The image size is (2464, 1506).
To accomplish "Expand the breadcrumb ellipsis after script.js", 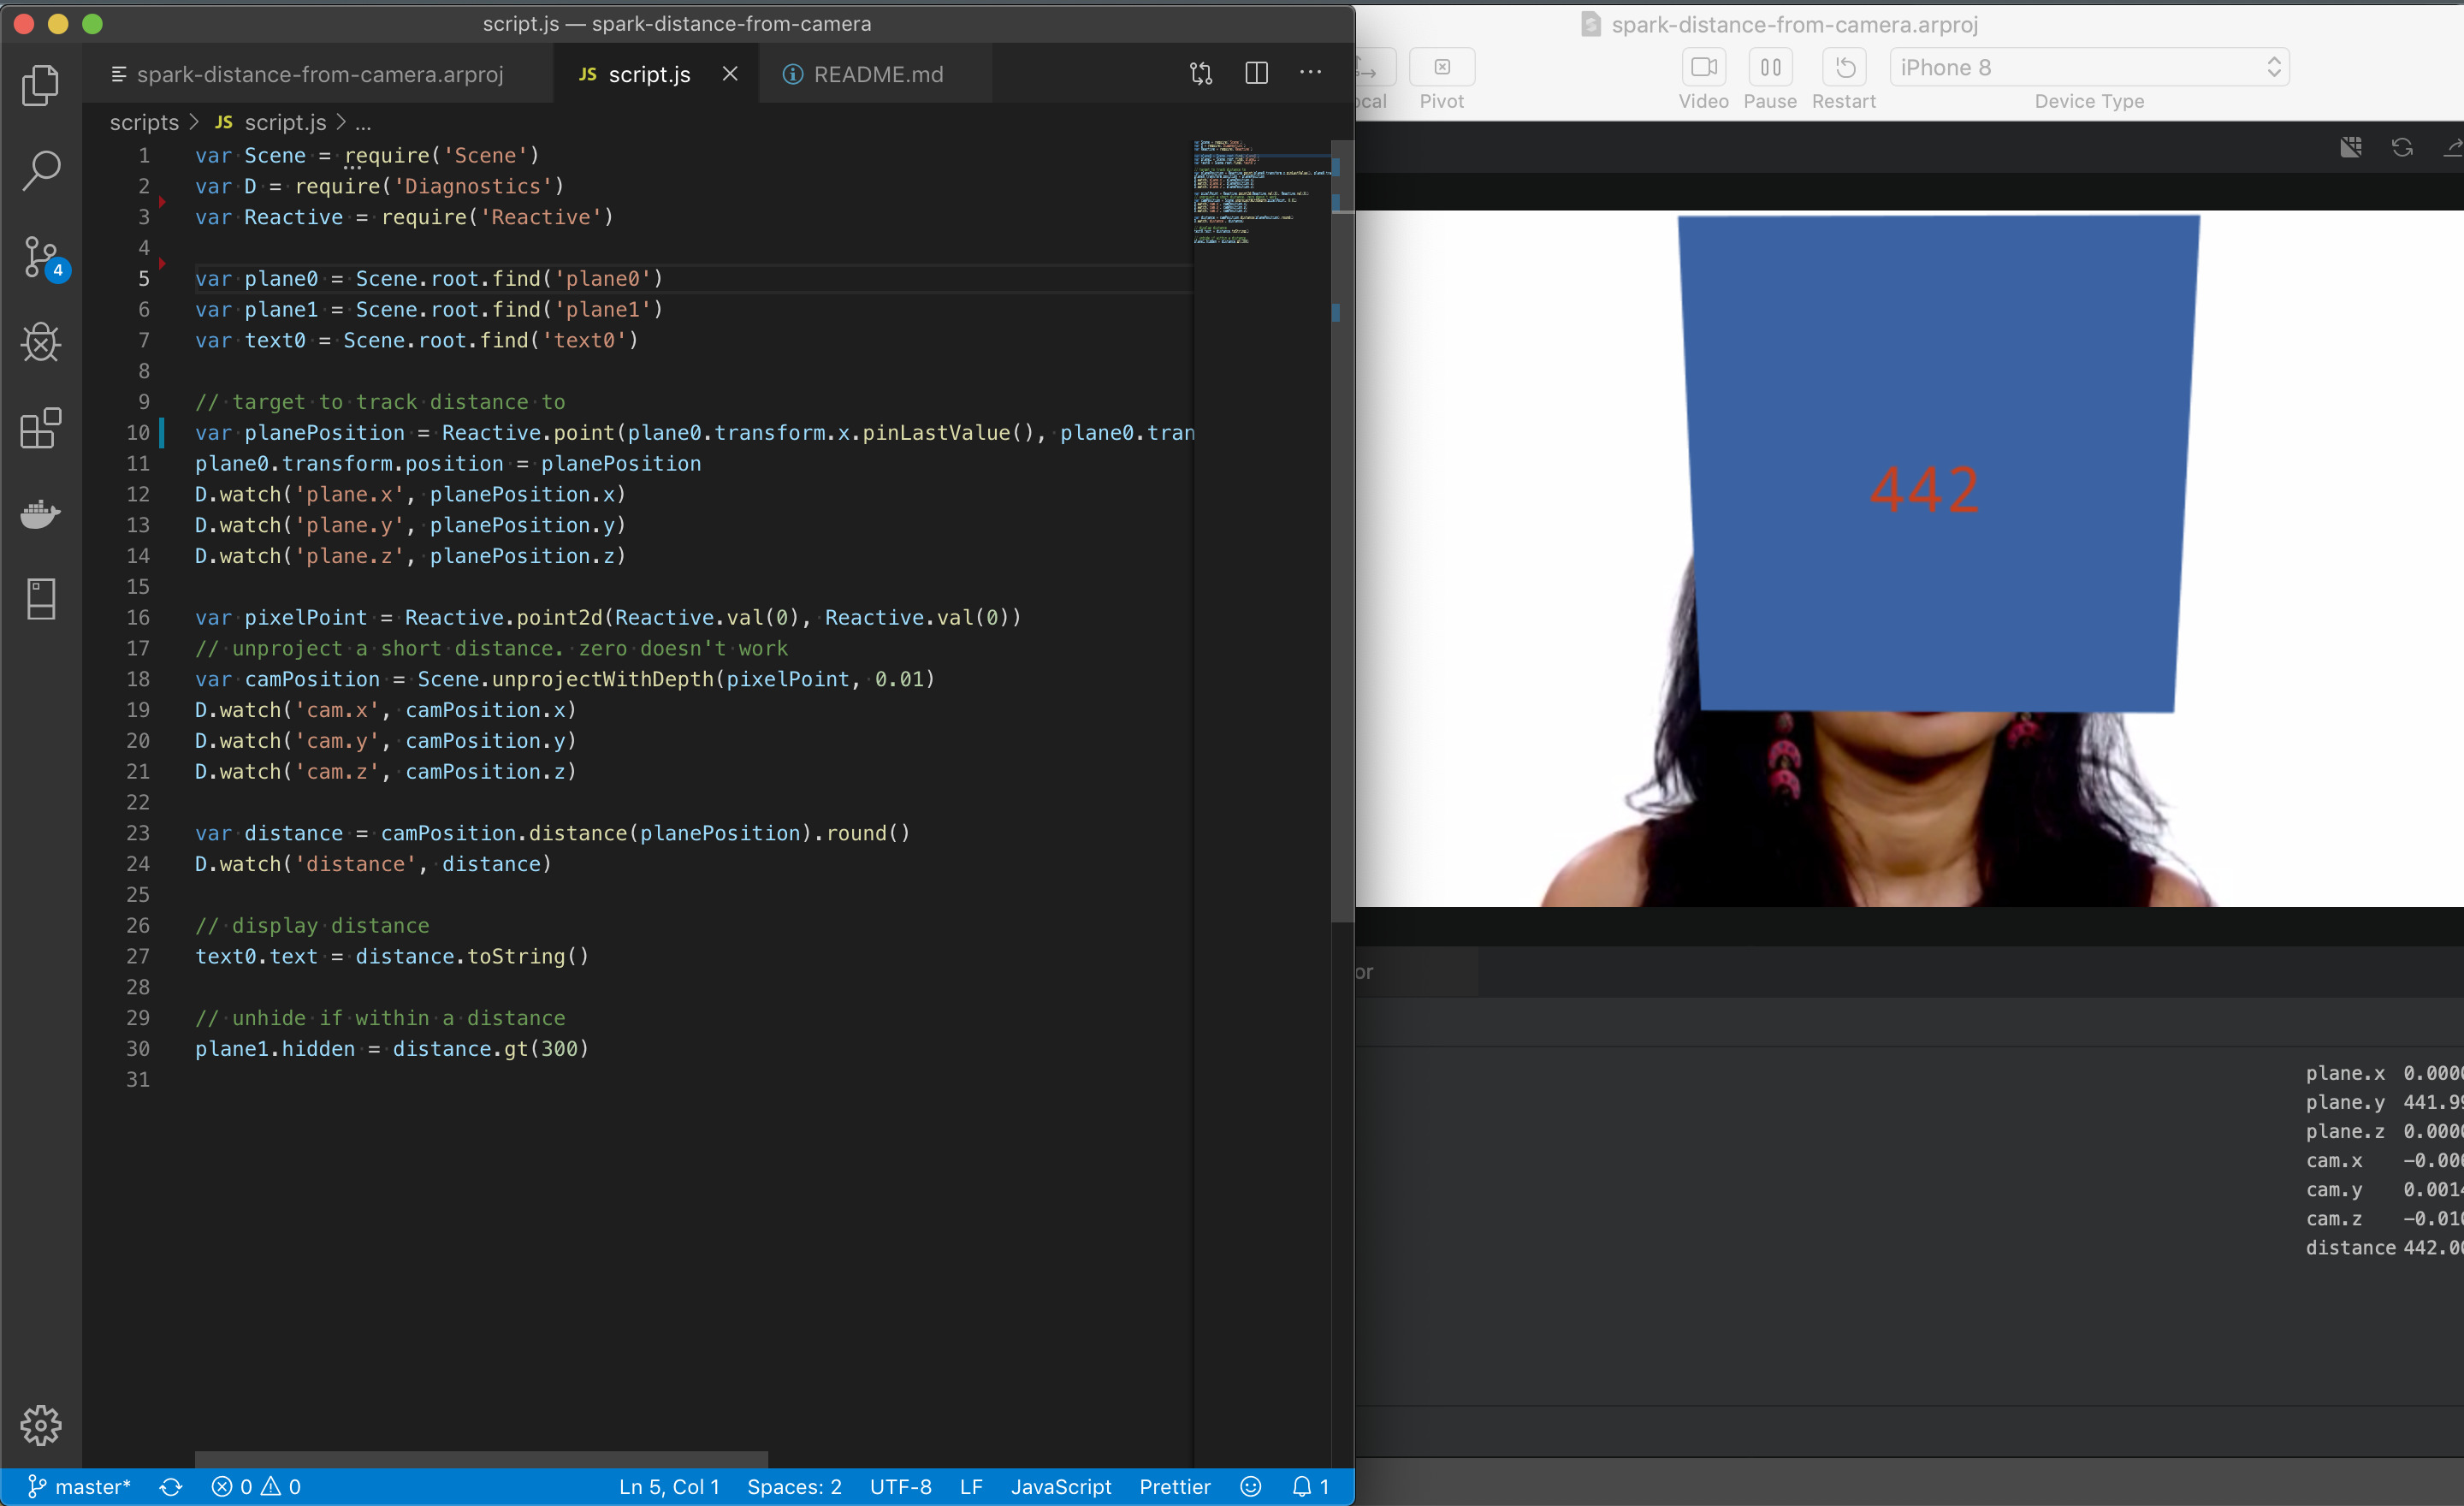I will coord(363,123).
